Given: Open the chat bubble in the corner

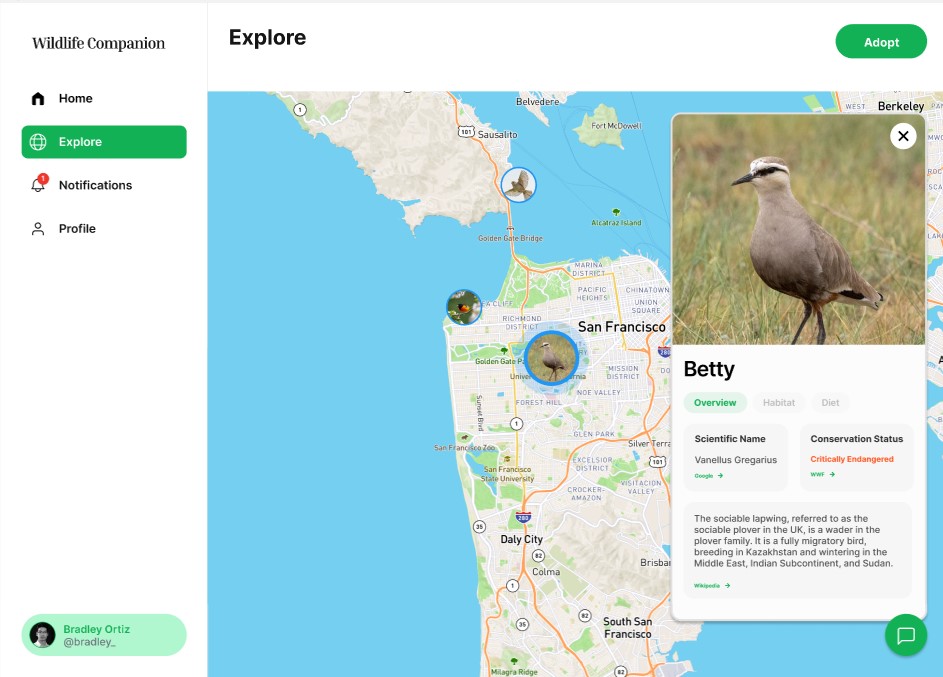Looking at the screenshot, I should 906,635.
